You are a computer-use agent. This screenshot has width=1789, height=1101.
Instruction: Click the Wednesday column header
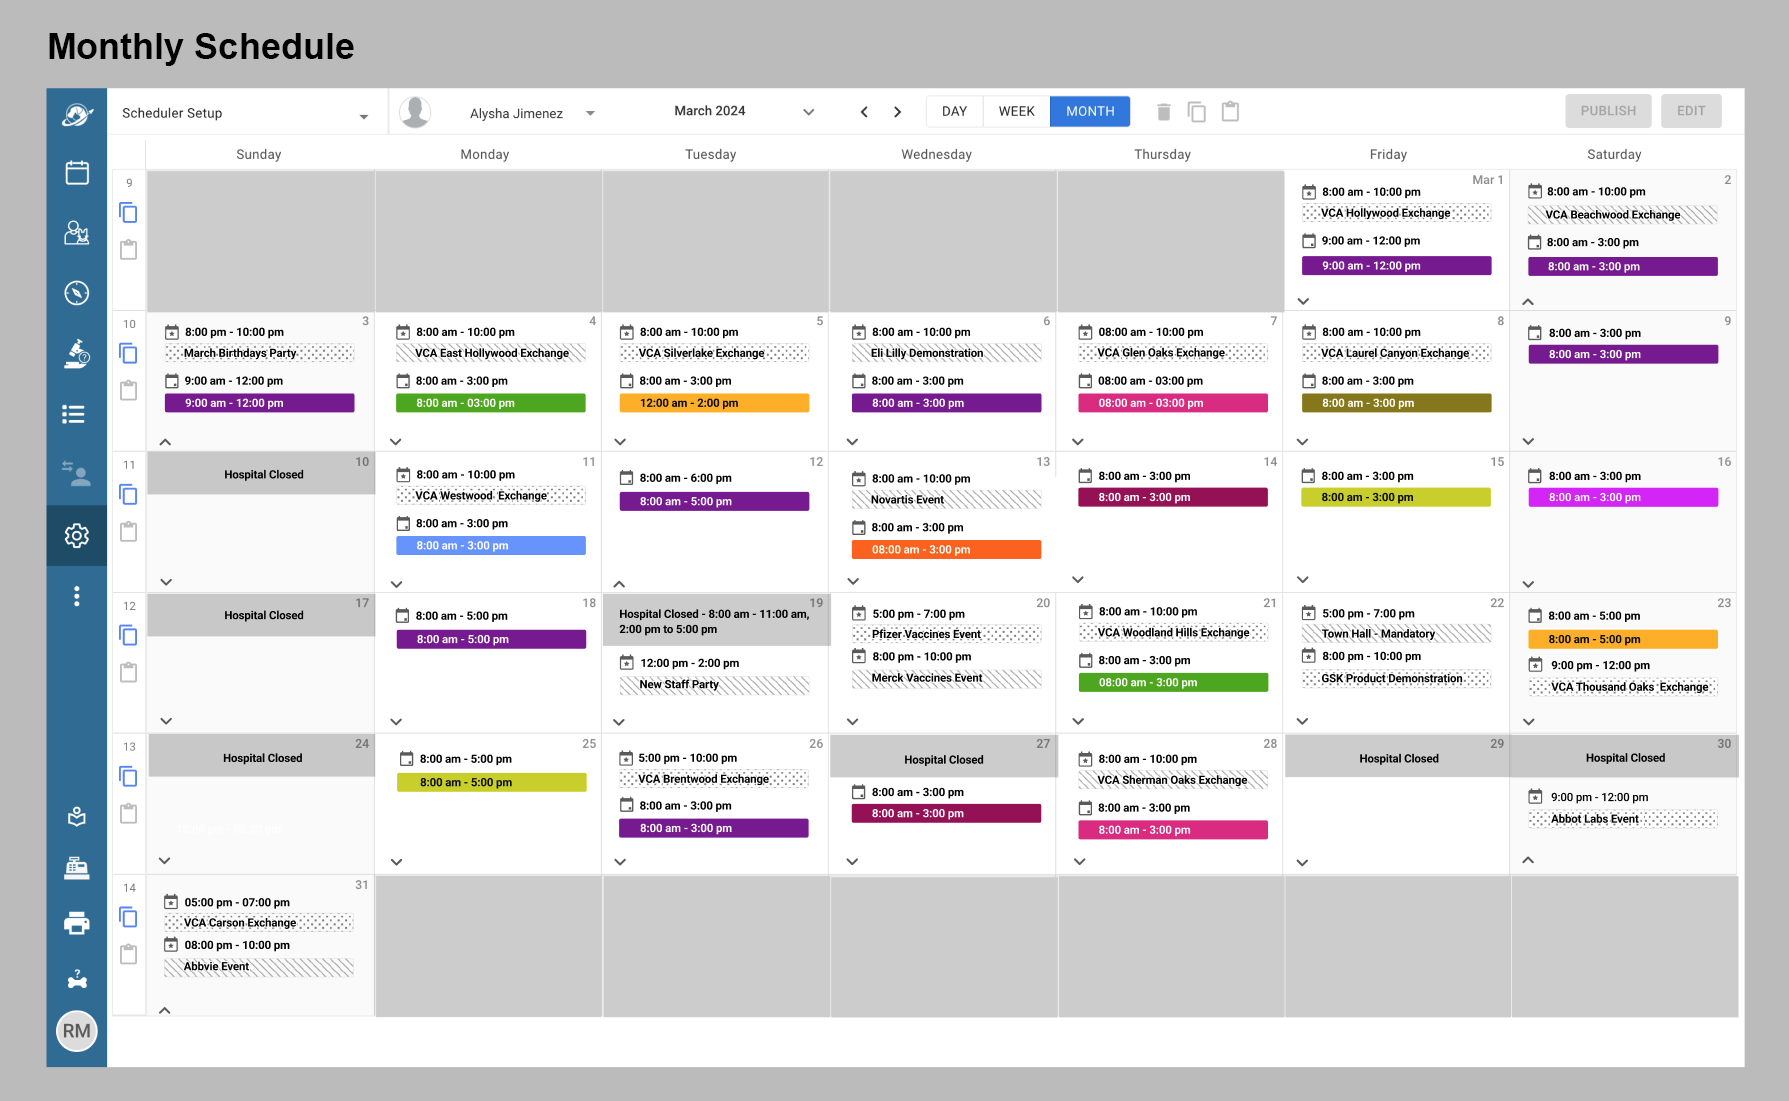[x=936, y=154]
